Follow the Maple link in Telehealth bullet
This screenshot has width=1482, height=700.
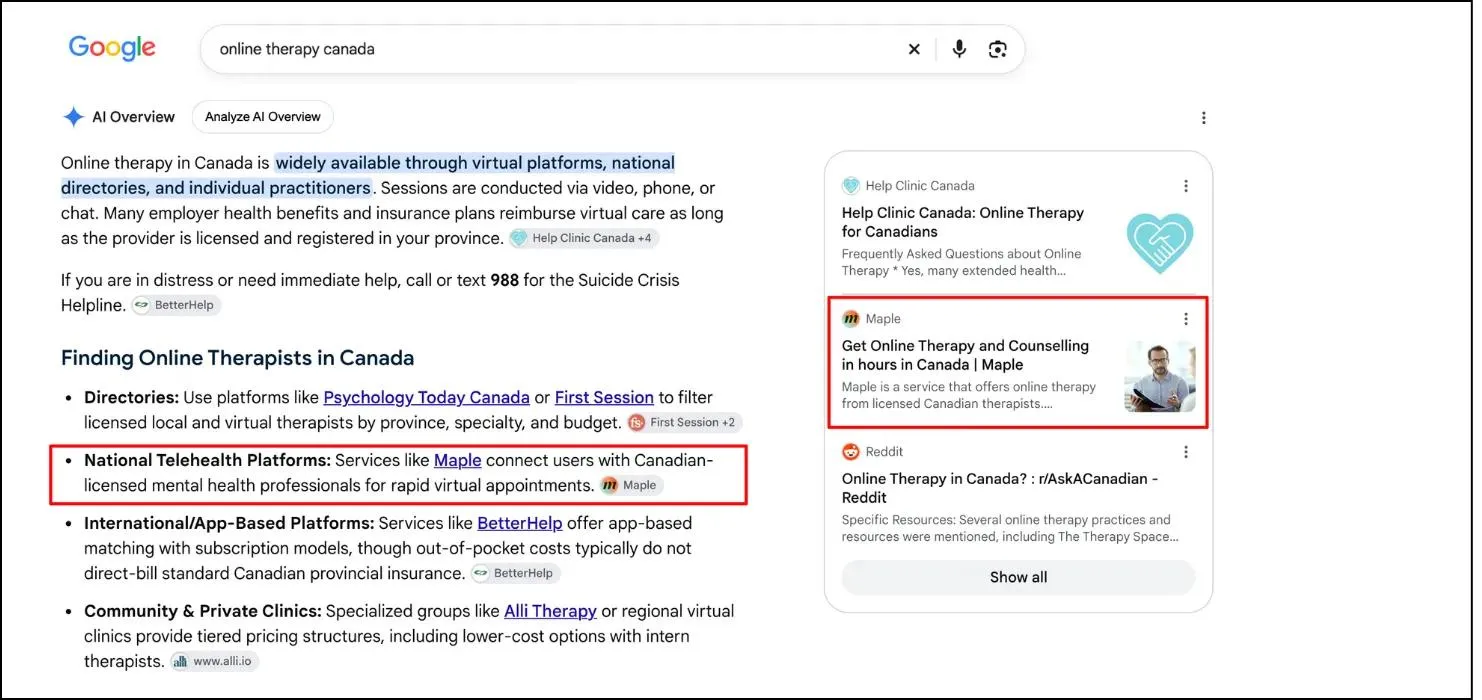tap(458, 460)
